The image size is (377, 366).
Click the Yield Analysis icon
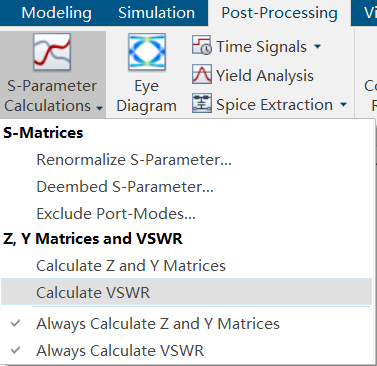(202, 74)
